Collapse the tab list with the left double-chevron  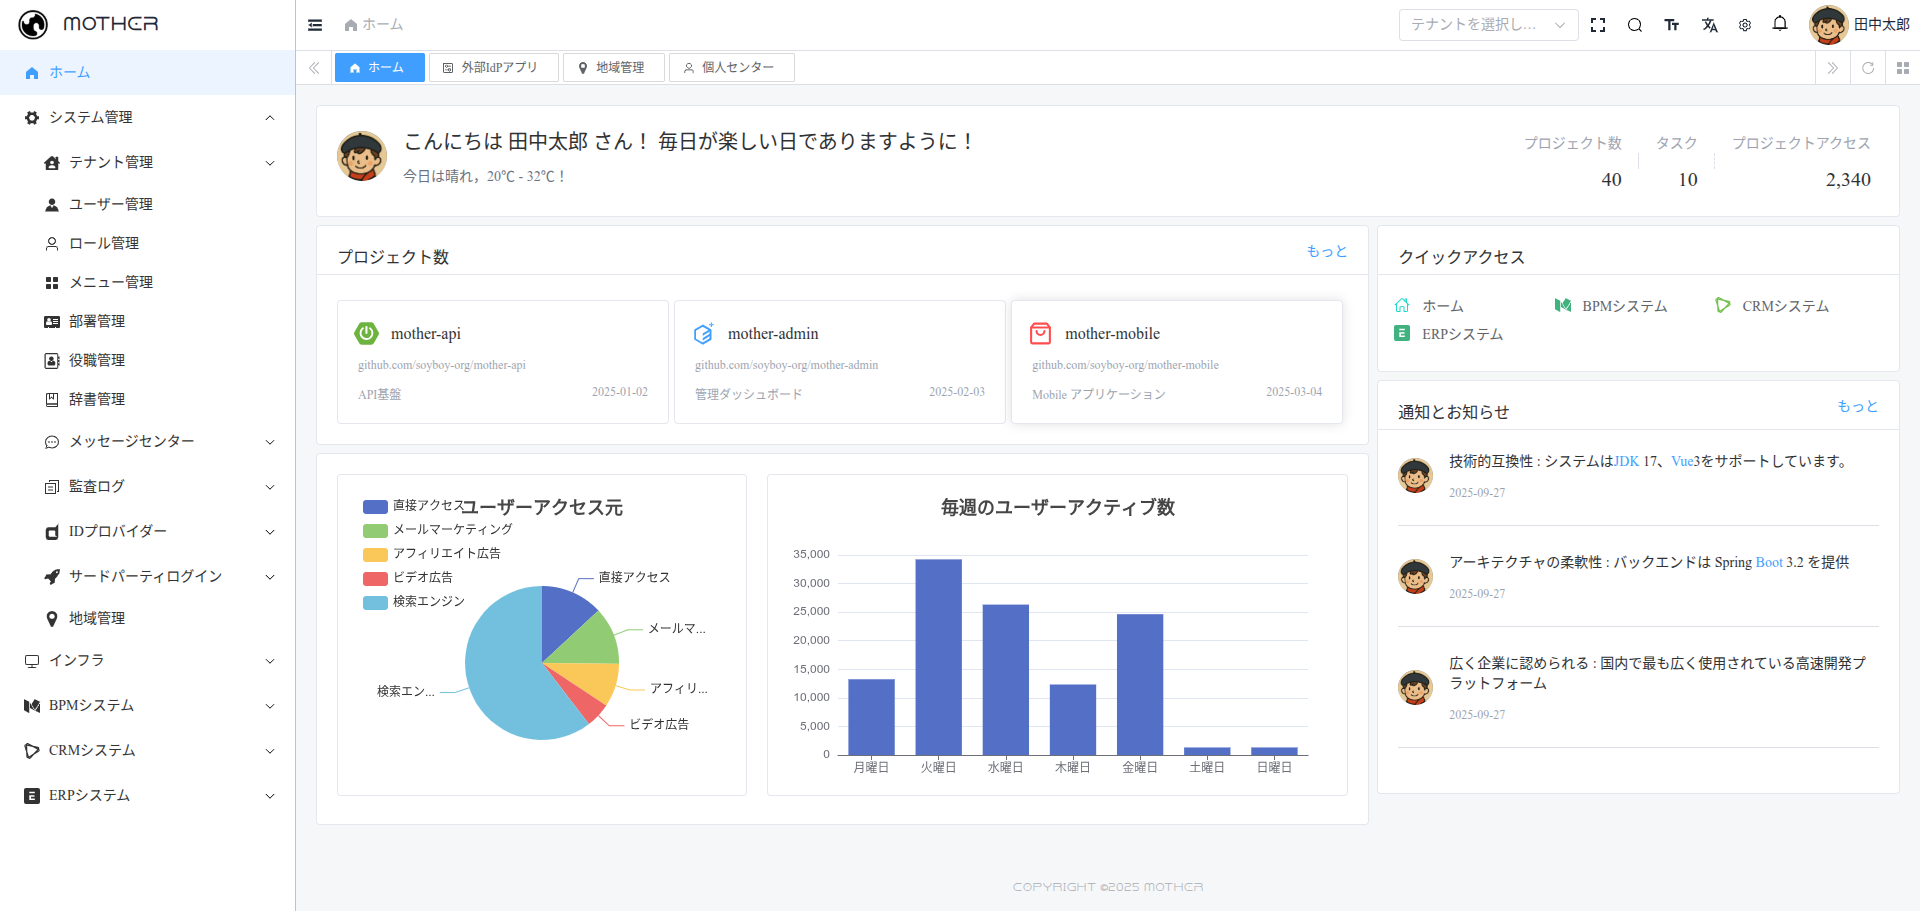314,67
